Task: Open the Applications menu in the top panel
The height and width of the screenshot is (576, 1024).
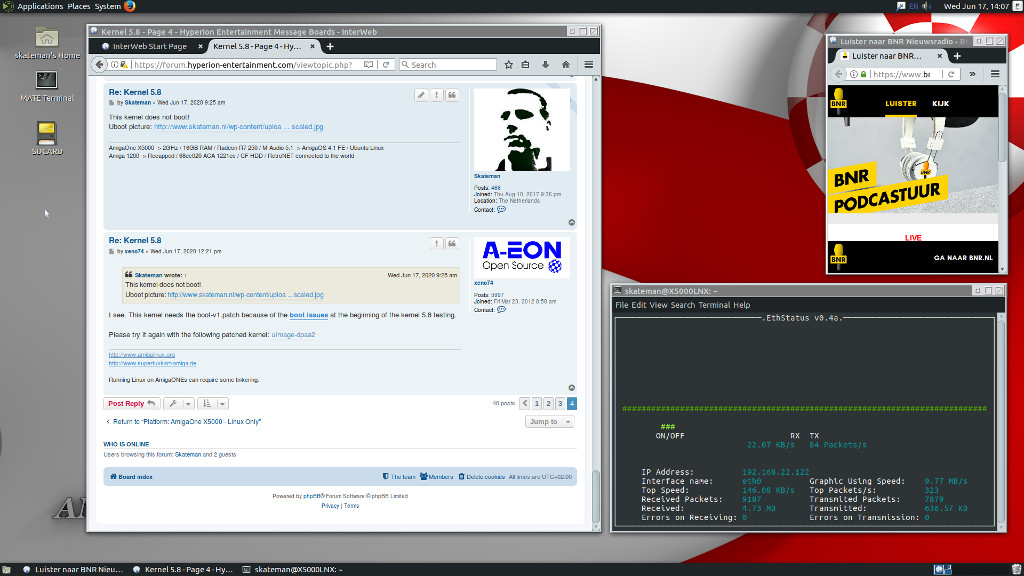Action: coord(40,6)
